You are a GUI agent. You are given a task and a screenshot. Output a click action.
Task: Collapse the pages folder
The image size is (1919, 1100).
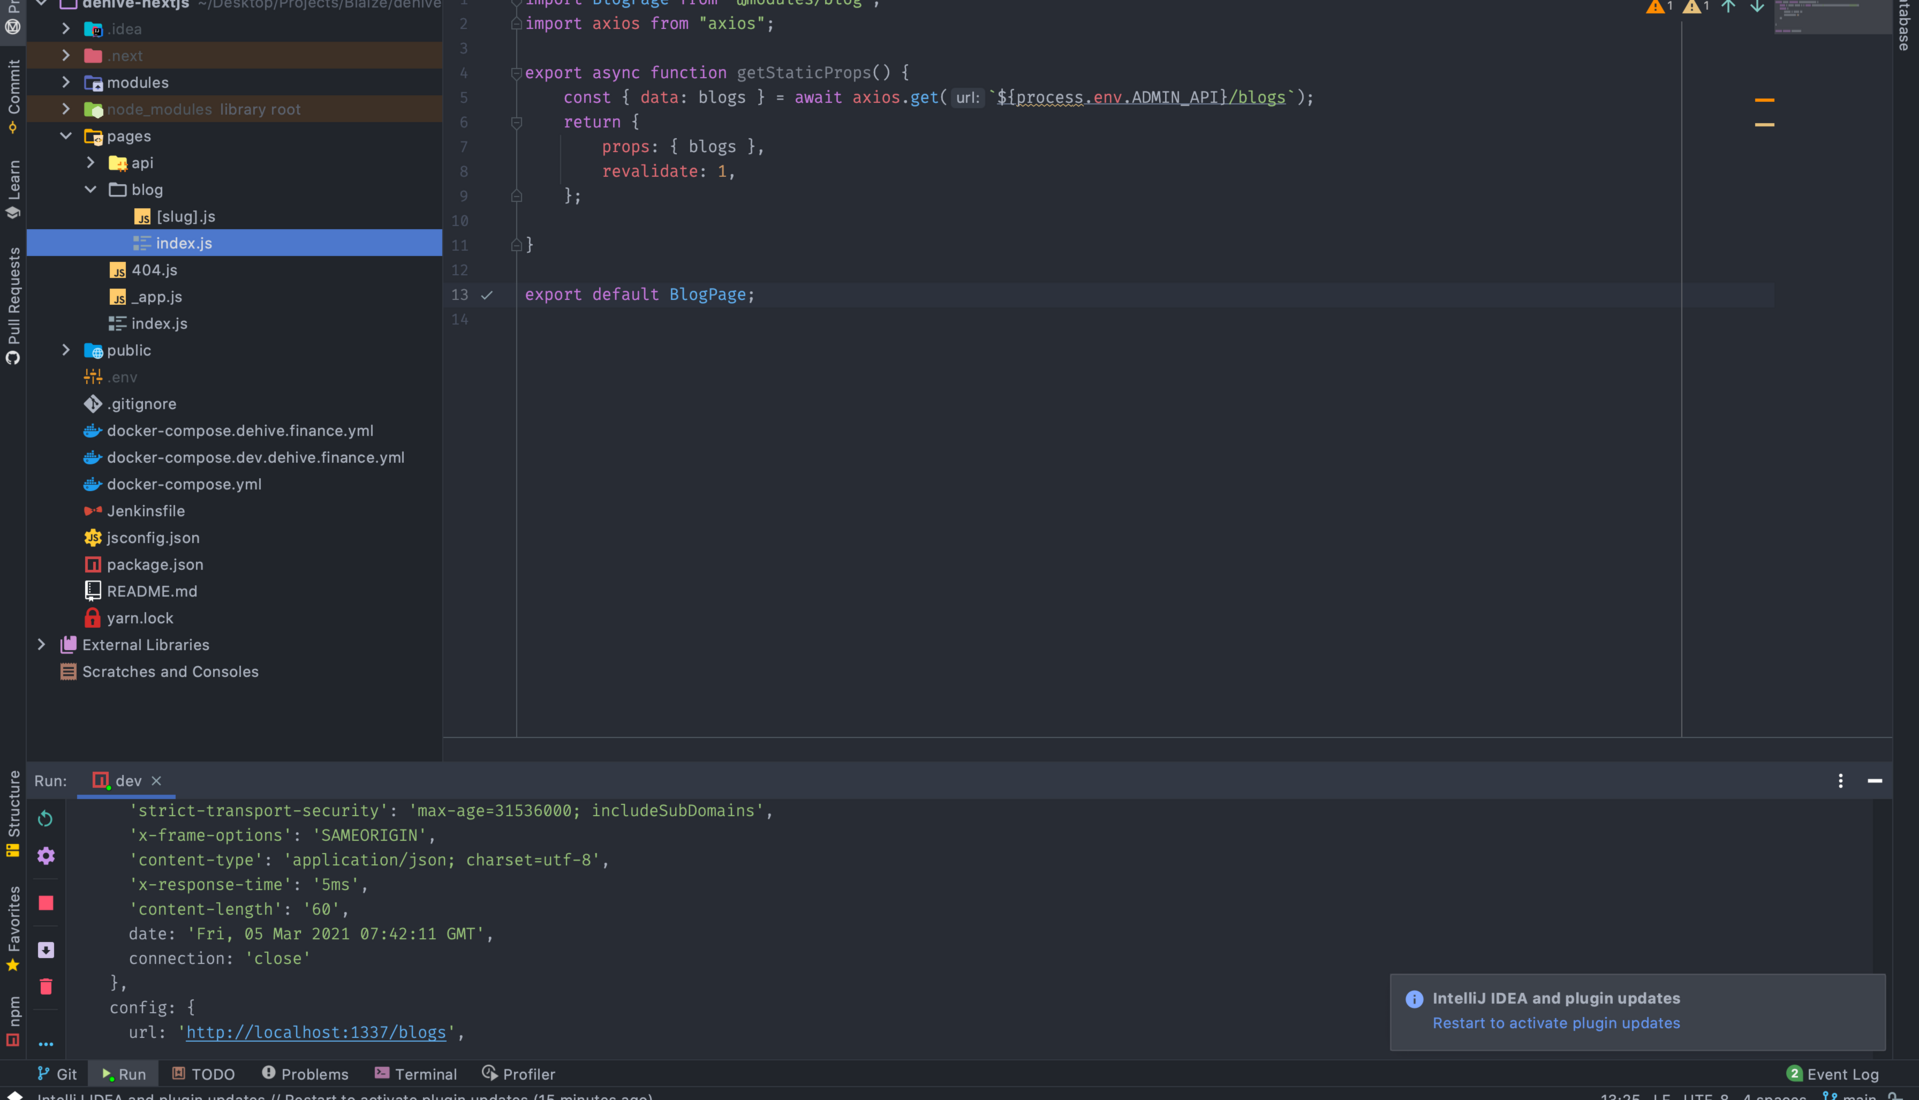pos(66,136)
